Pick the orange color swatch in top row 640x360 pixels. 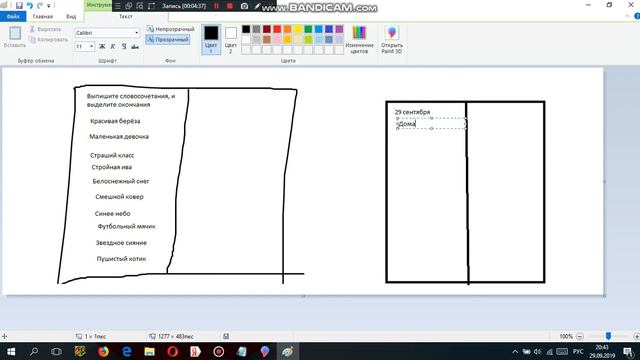pyautogui.click(x=287, y=29)
